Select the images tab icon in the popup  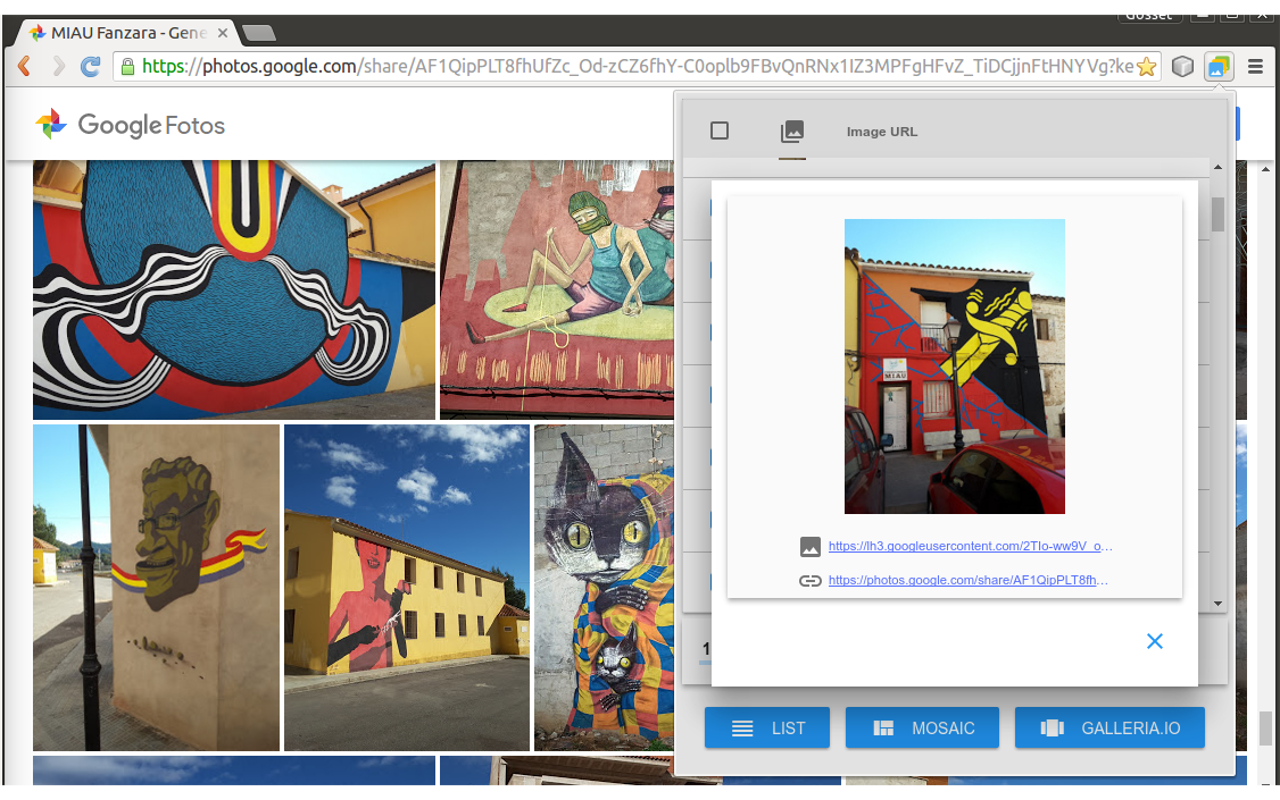click(x=792, y=131)
